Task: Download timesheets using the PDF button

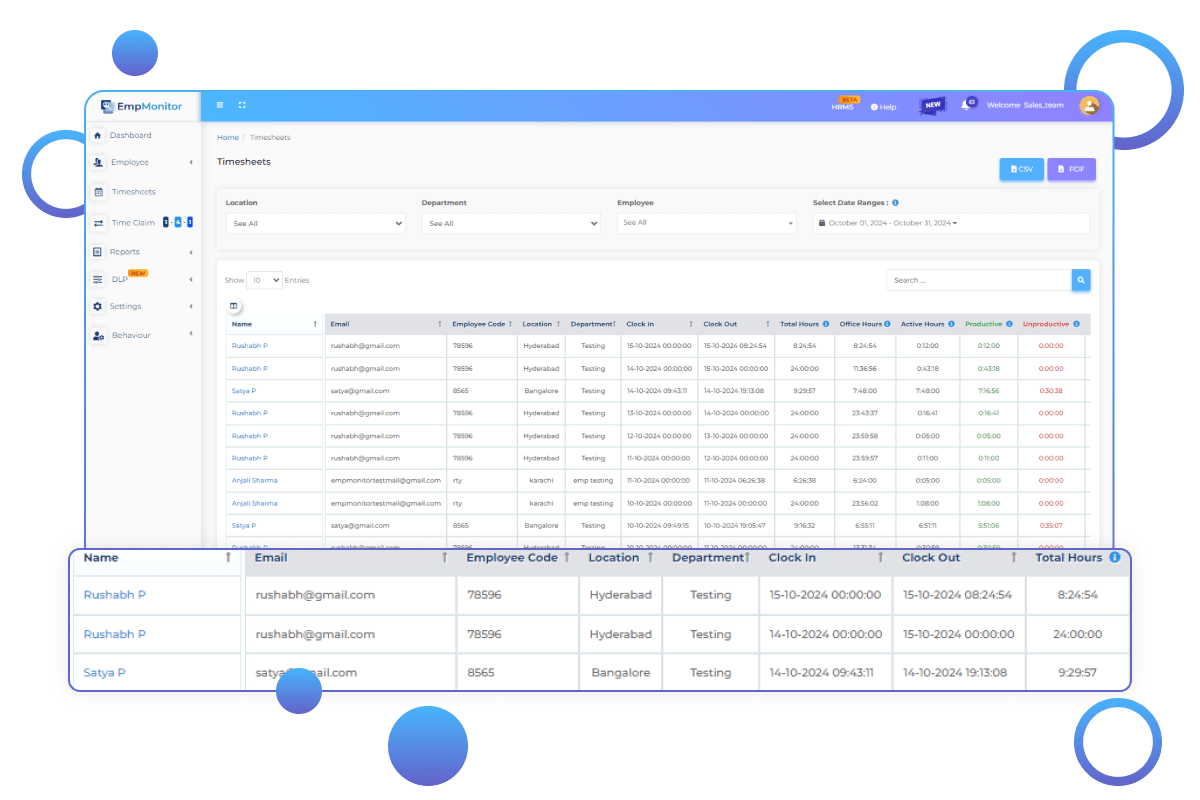Action: coord(1071,169)
